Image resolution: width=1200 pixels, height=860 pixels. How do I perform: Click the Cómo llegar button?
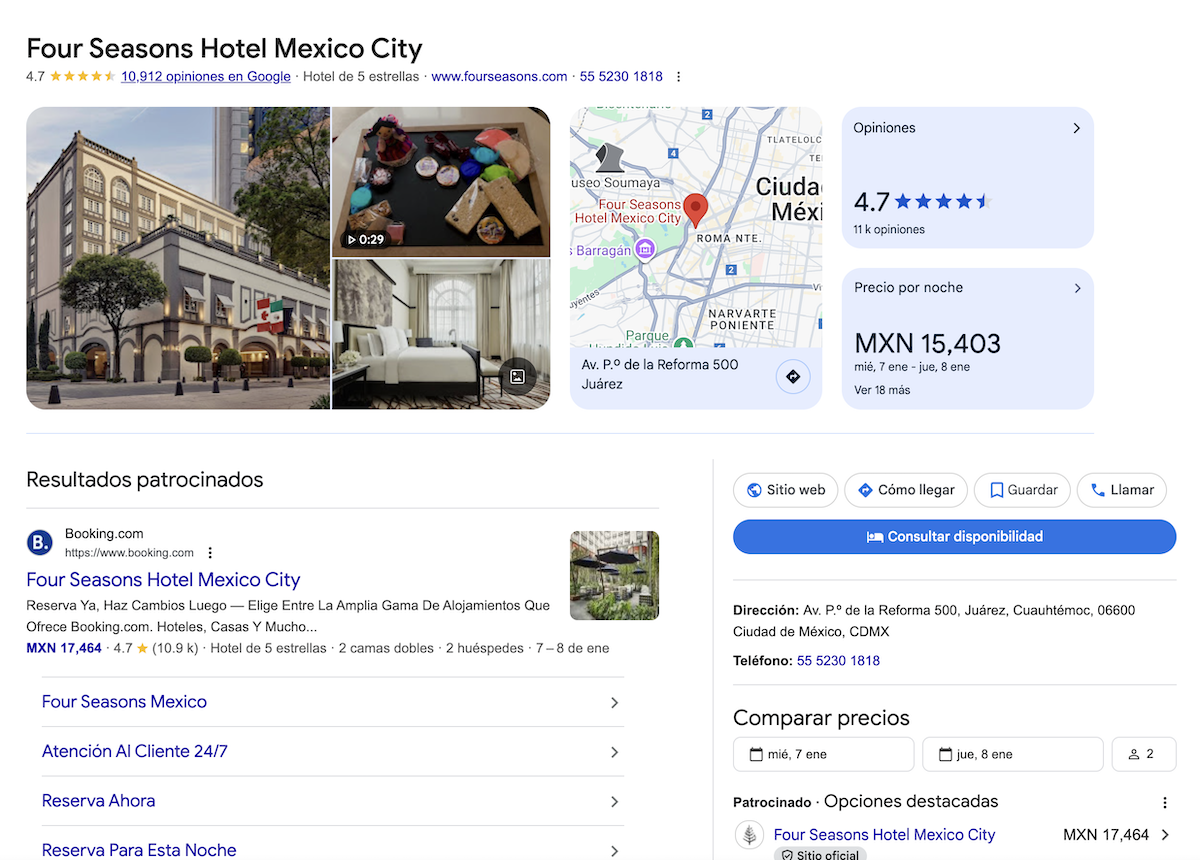(x=906, y=490)
